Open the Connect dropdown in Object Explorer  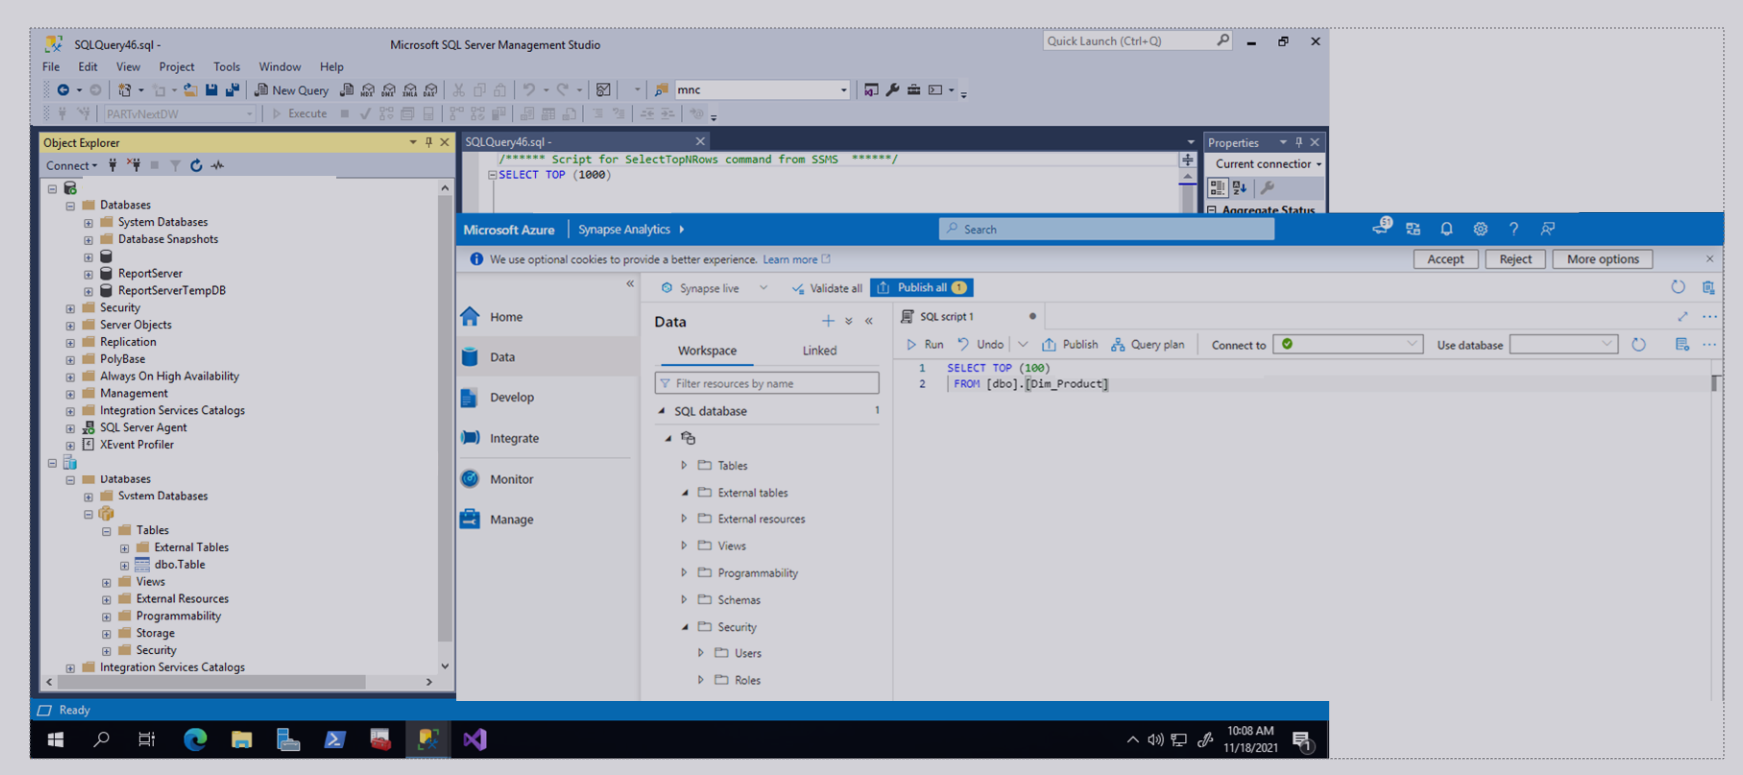pos(72,166)
